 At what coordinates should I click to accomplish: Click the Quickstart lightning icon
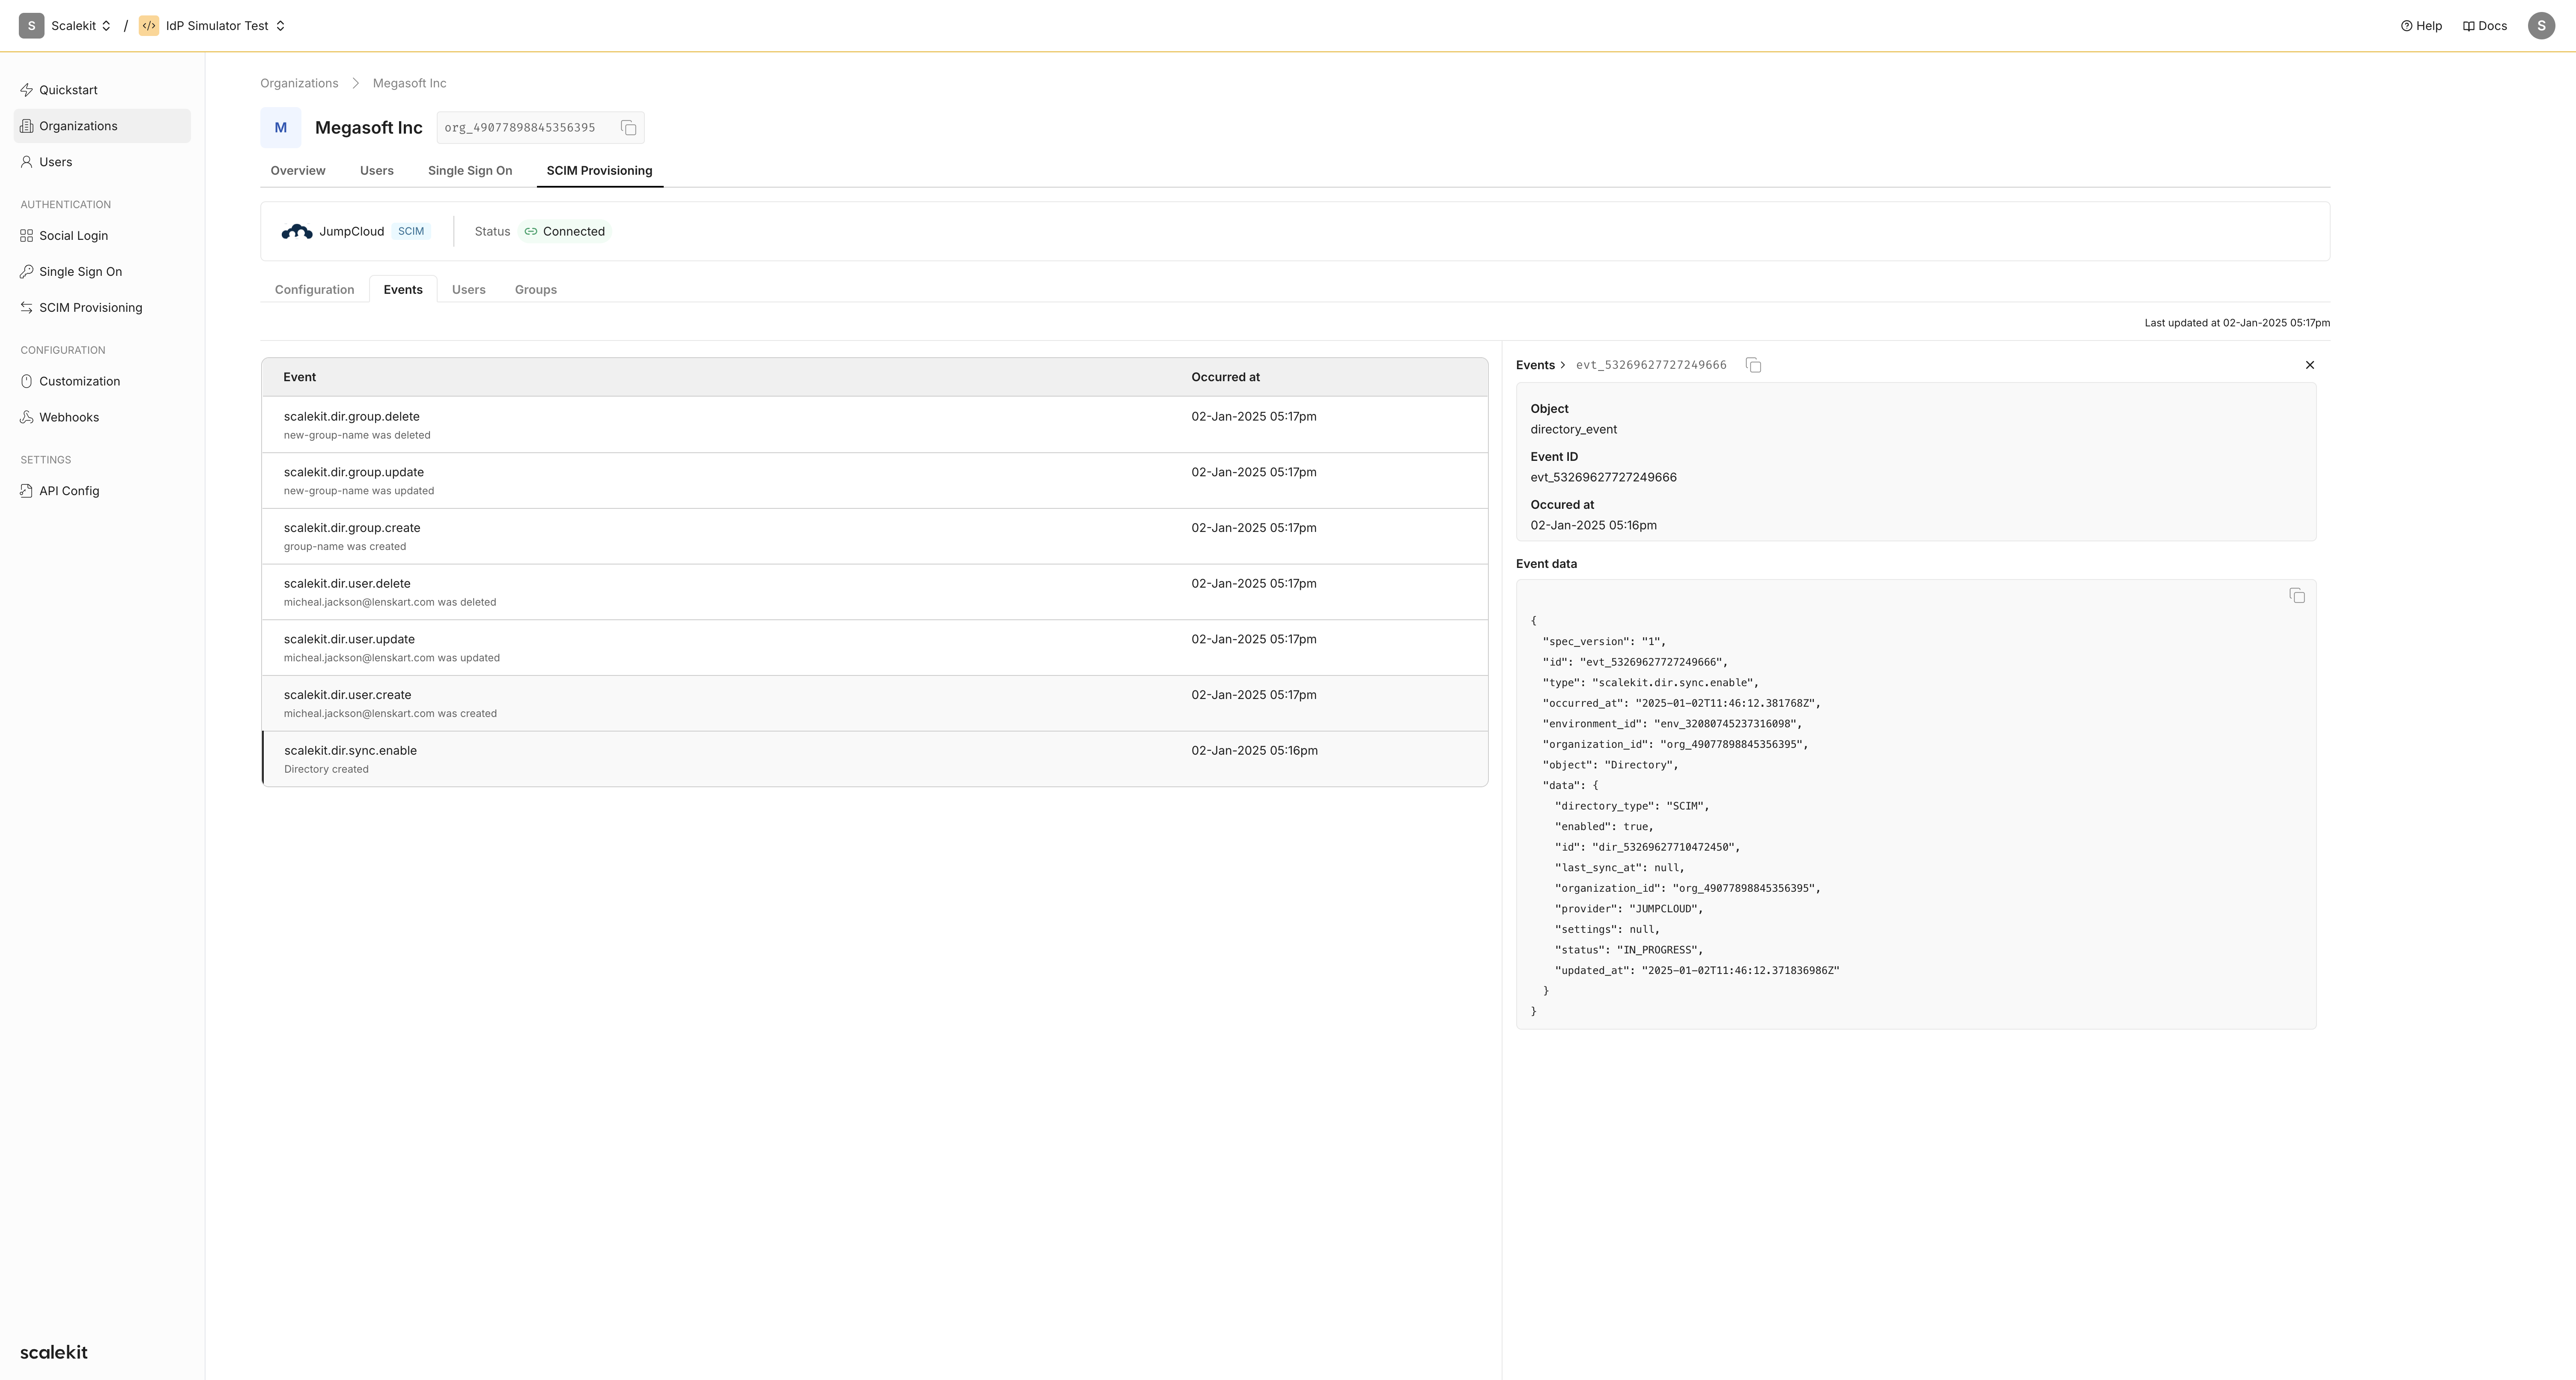[x=27, y=90]
